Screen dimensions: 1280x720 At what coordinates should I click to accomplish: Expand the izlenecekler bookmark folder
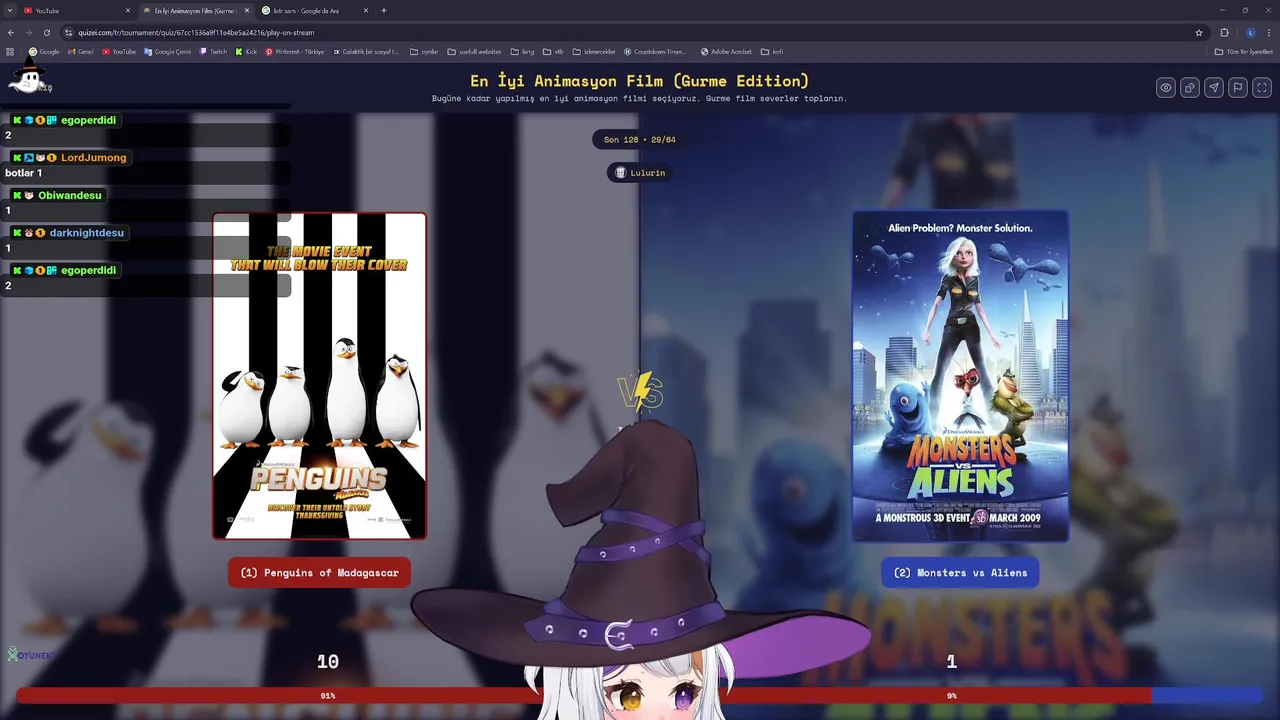coord(594,51)
